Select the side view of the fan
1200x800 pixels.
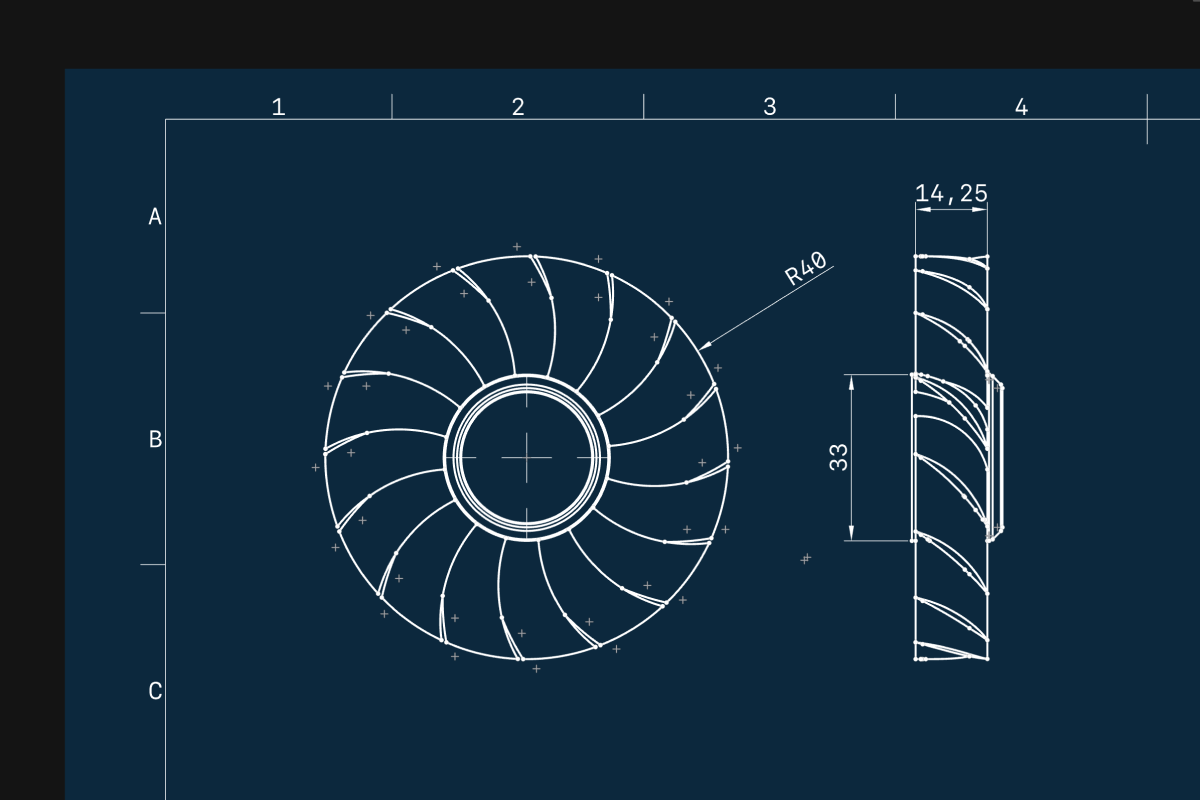tap(950, 457)
